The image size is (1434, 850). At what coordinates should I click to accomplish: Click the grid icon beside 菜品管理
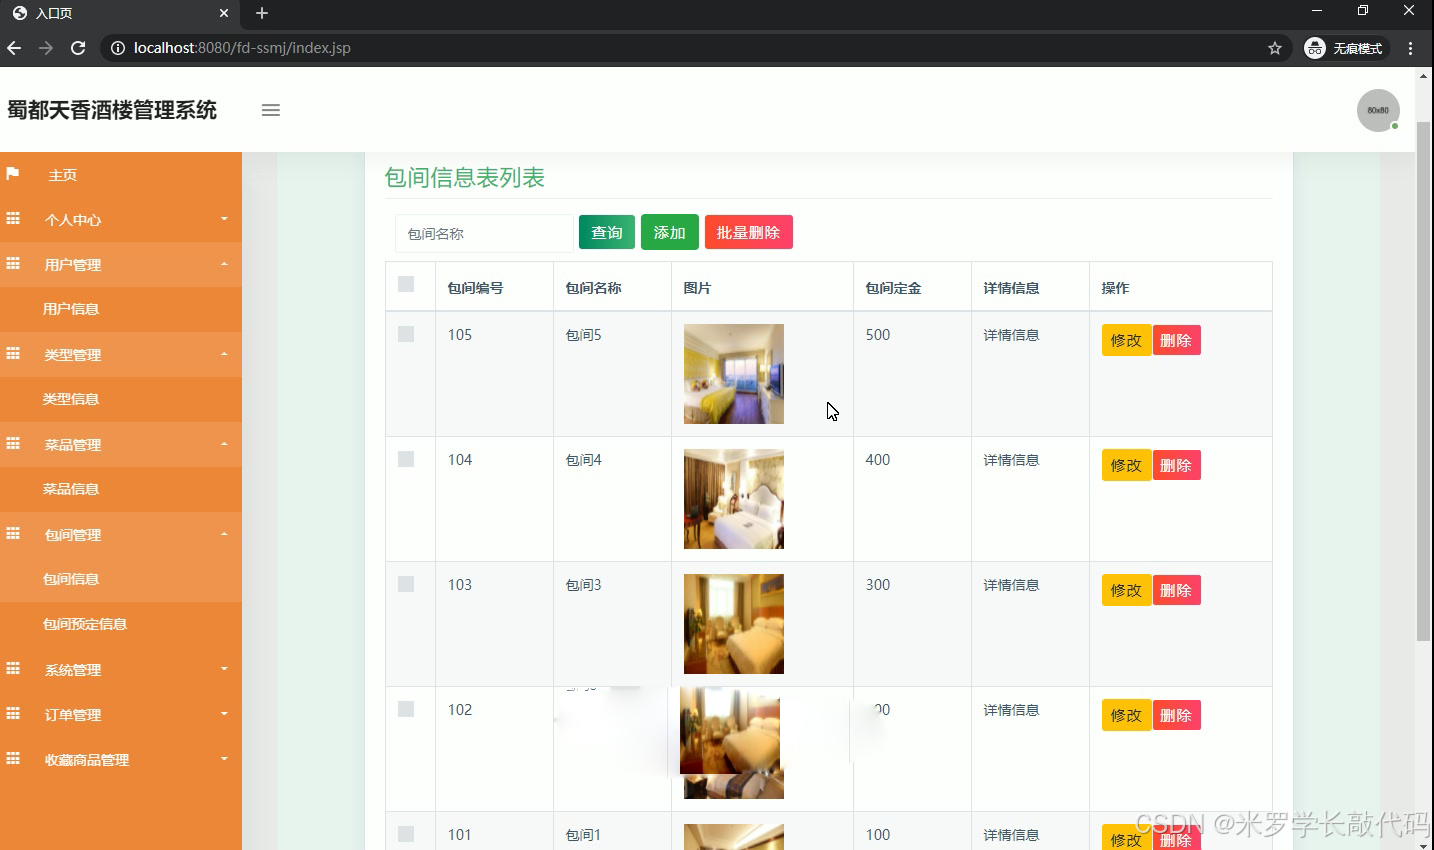tap(13, 443)
